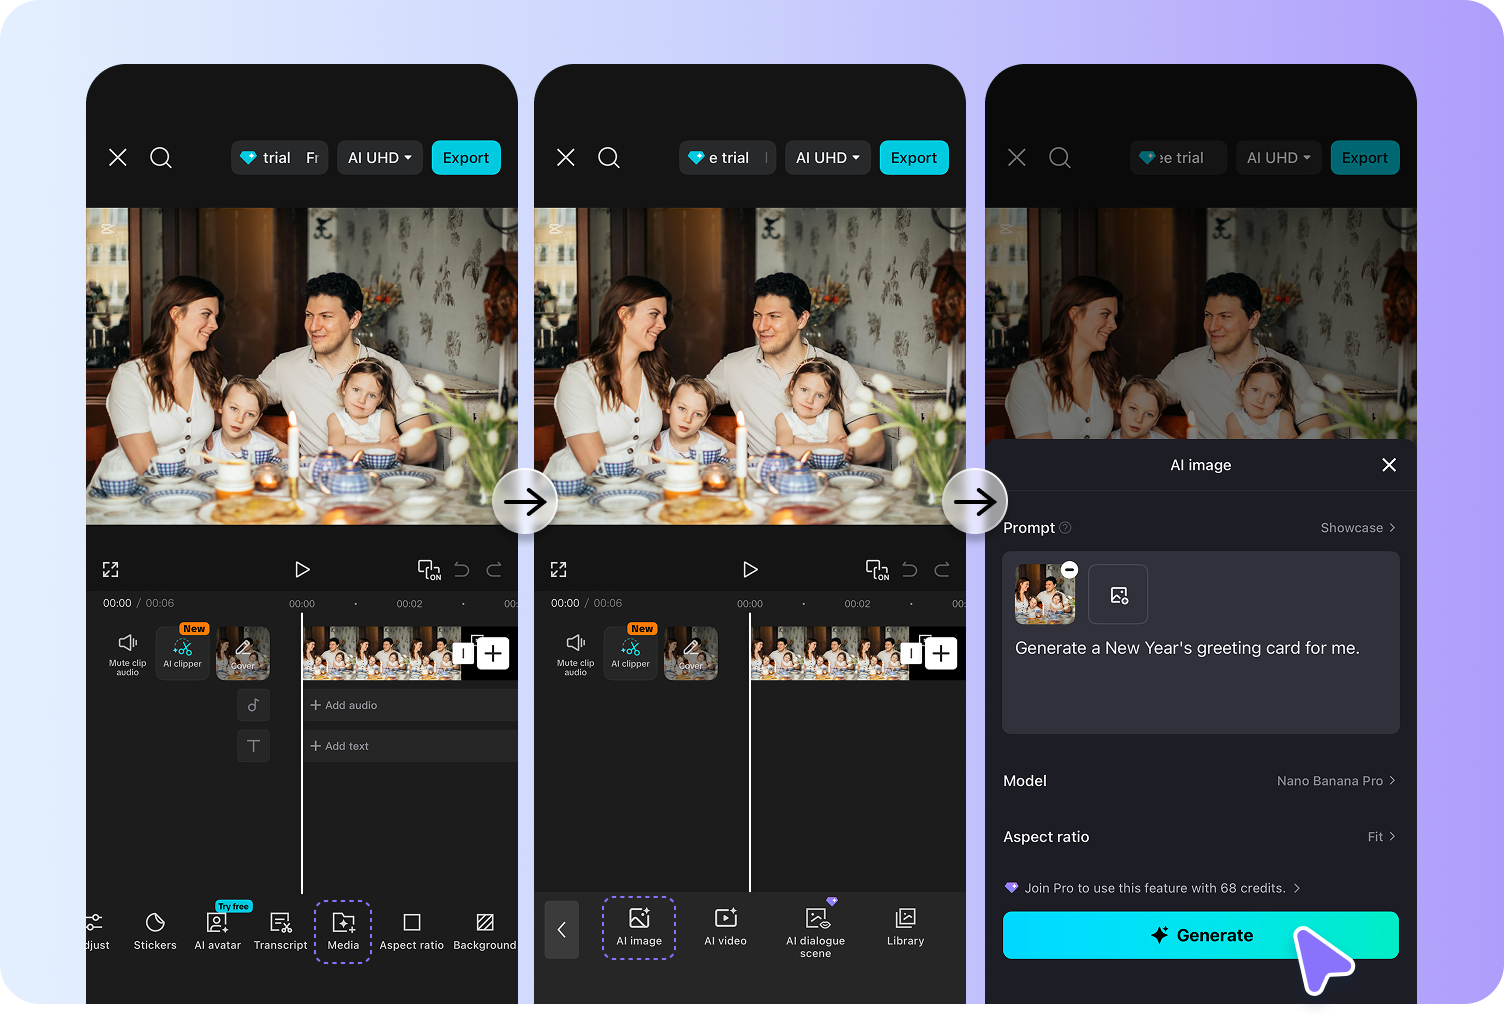
Task: Open AI clipper in the middle phone
Action: (x=631, y=654)
